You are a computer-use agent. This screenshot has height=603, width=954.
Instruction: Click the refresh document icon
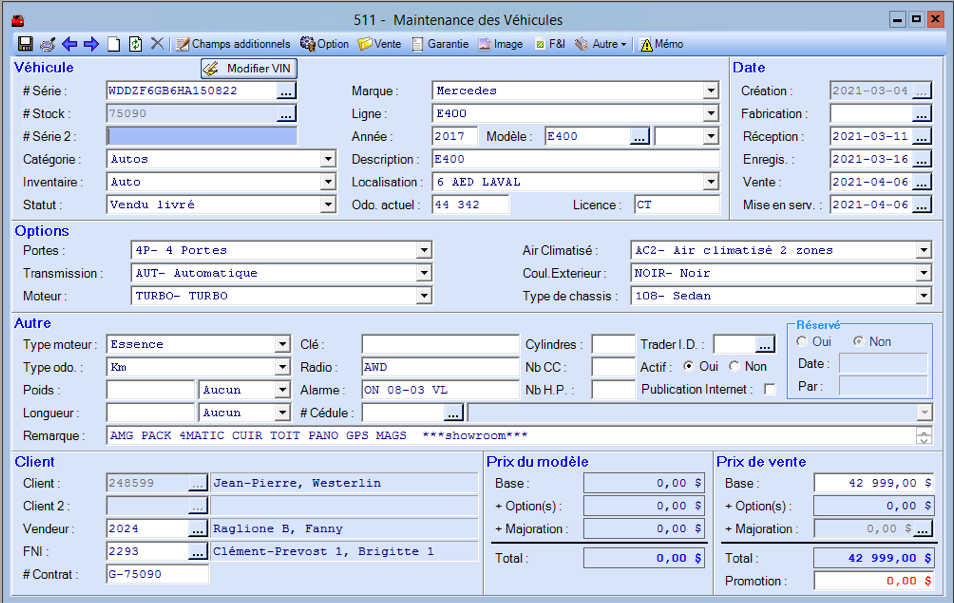tap(135, 44)
